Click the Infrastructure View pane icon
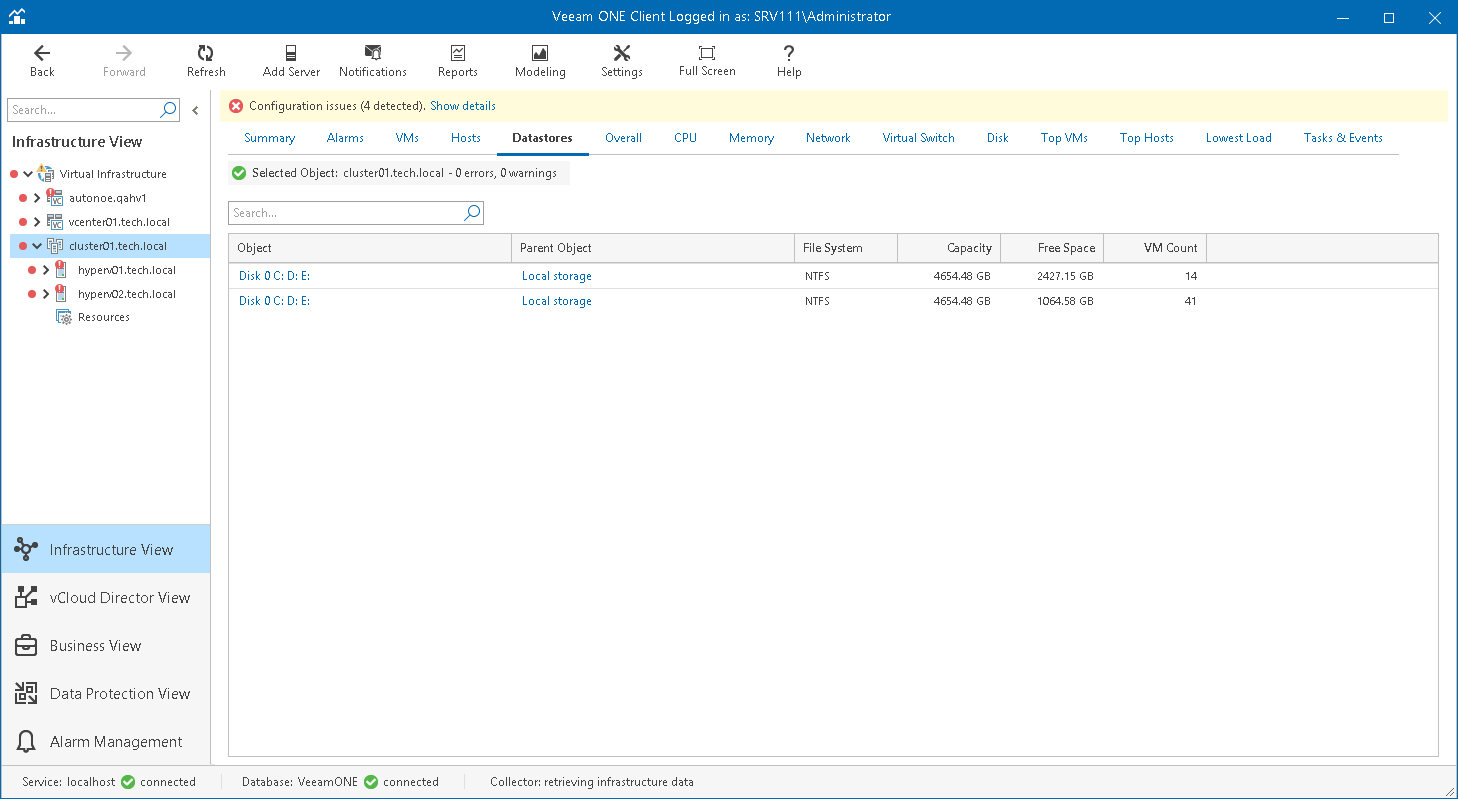This screenshot has height=799, width=1458. pyautogui.click(x=26, y=549)
